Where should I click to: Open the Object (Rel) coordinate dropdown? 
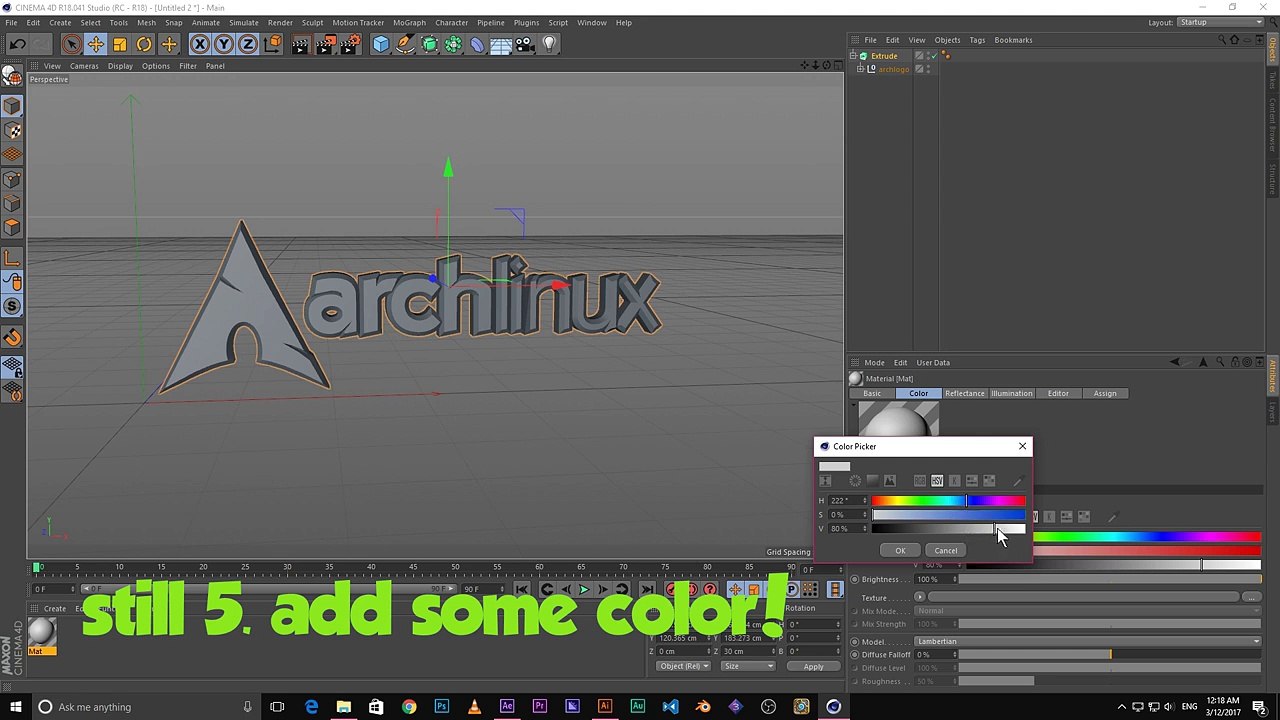click(x=683, y=667)
